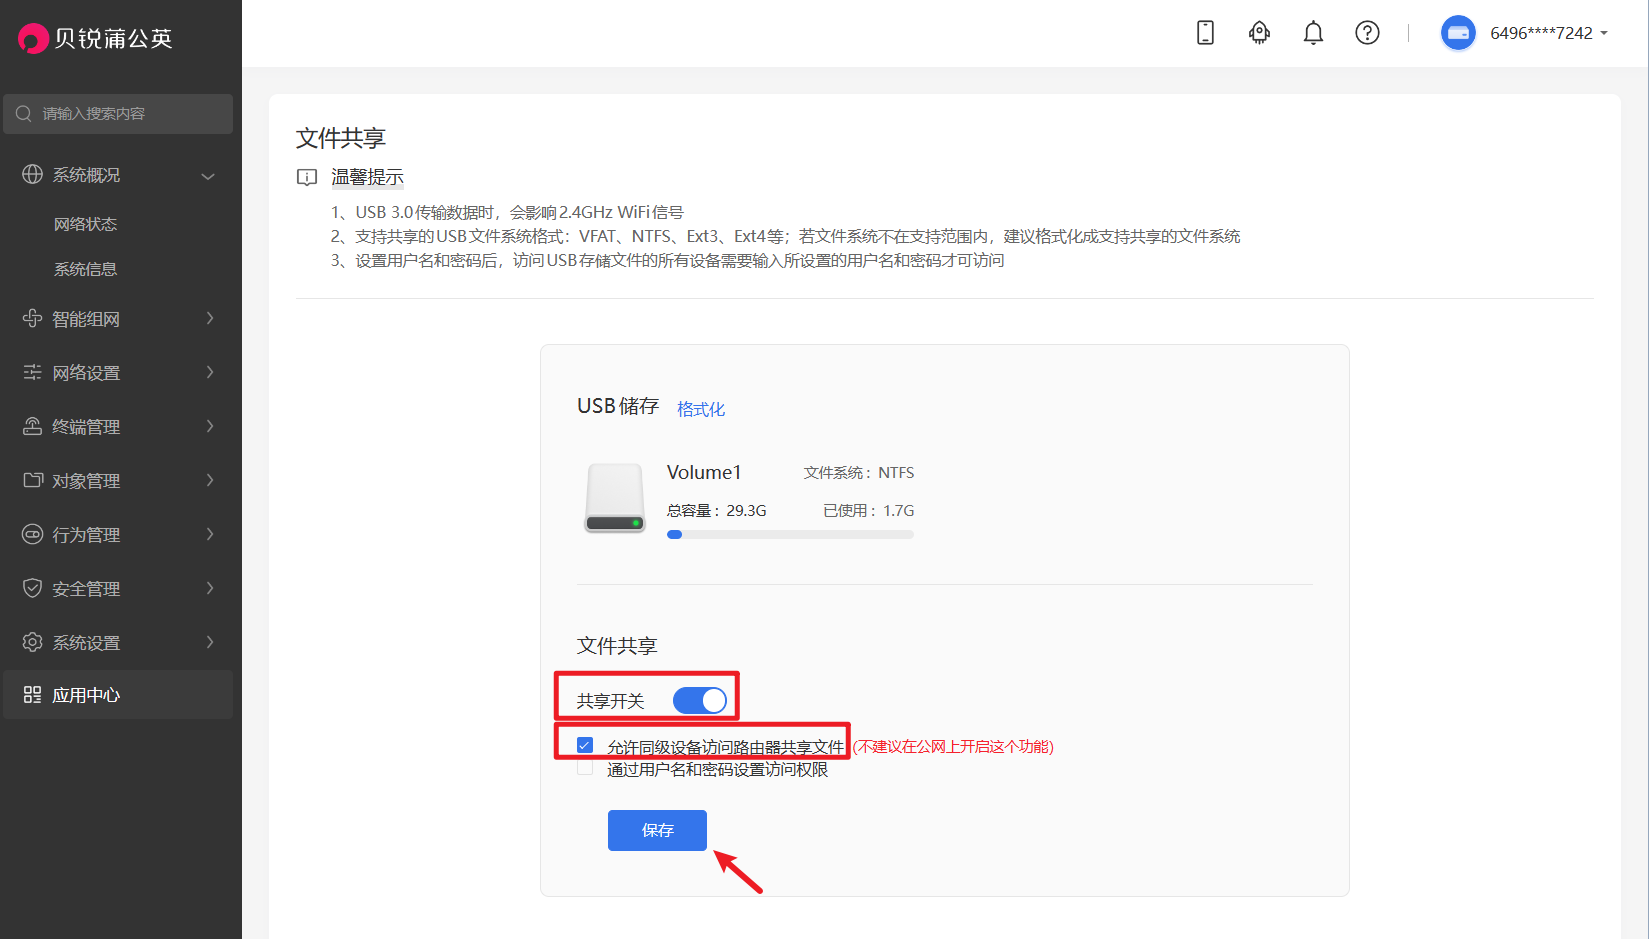Click the 贝锐蒲公英 logo
Image resolution: width=1649 pixels, height=939 pixels.
(x=95, y=38)
